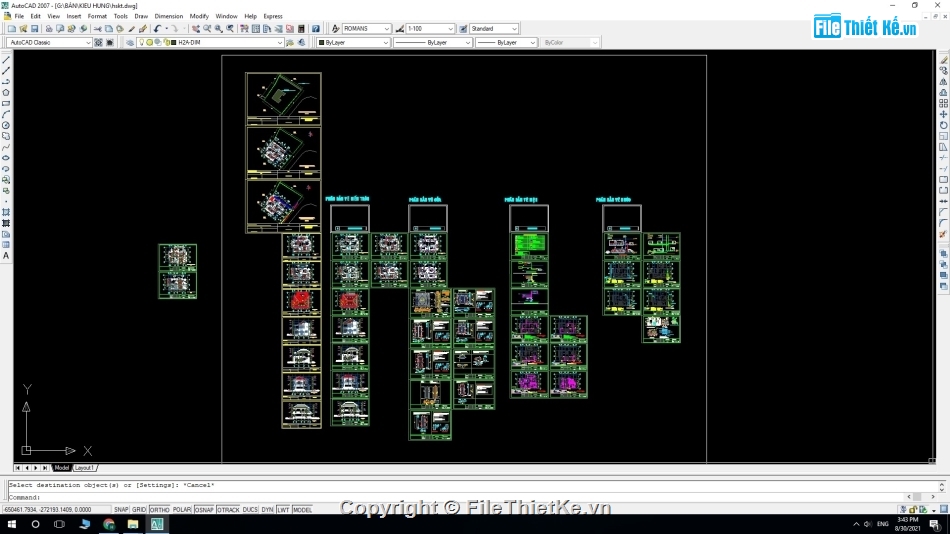Switch to the Model tab
This screenshot has height=534, width=950.
tap(62, 468)
